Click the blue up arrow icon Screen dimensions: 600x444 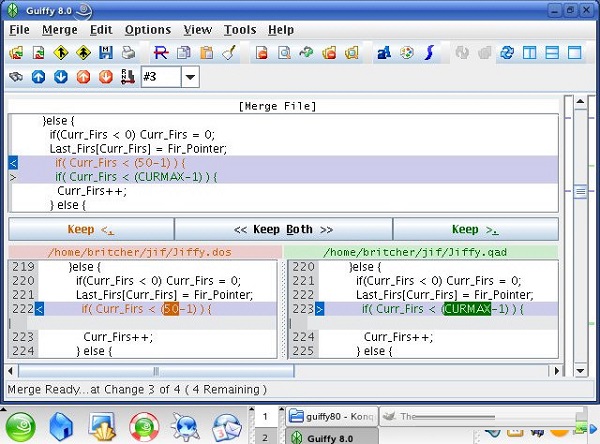(x=38, y=77)
